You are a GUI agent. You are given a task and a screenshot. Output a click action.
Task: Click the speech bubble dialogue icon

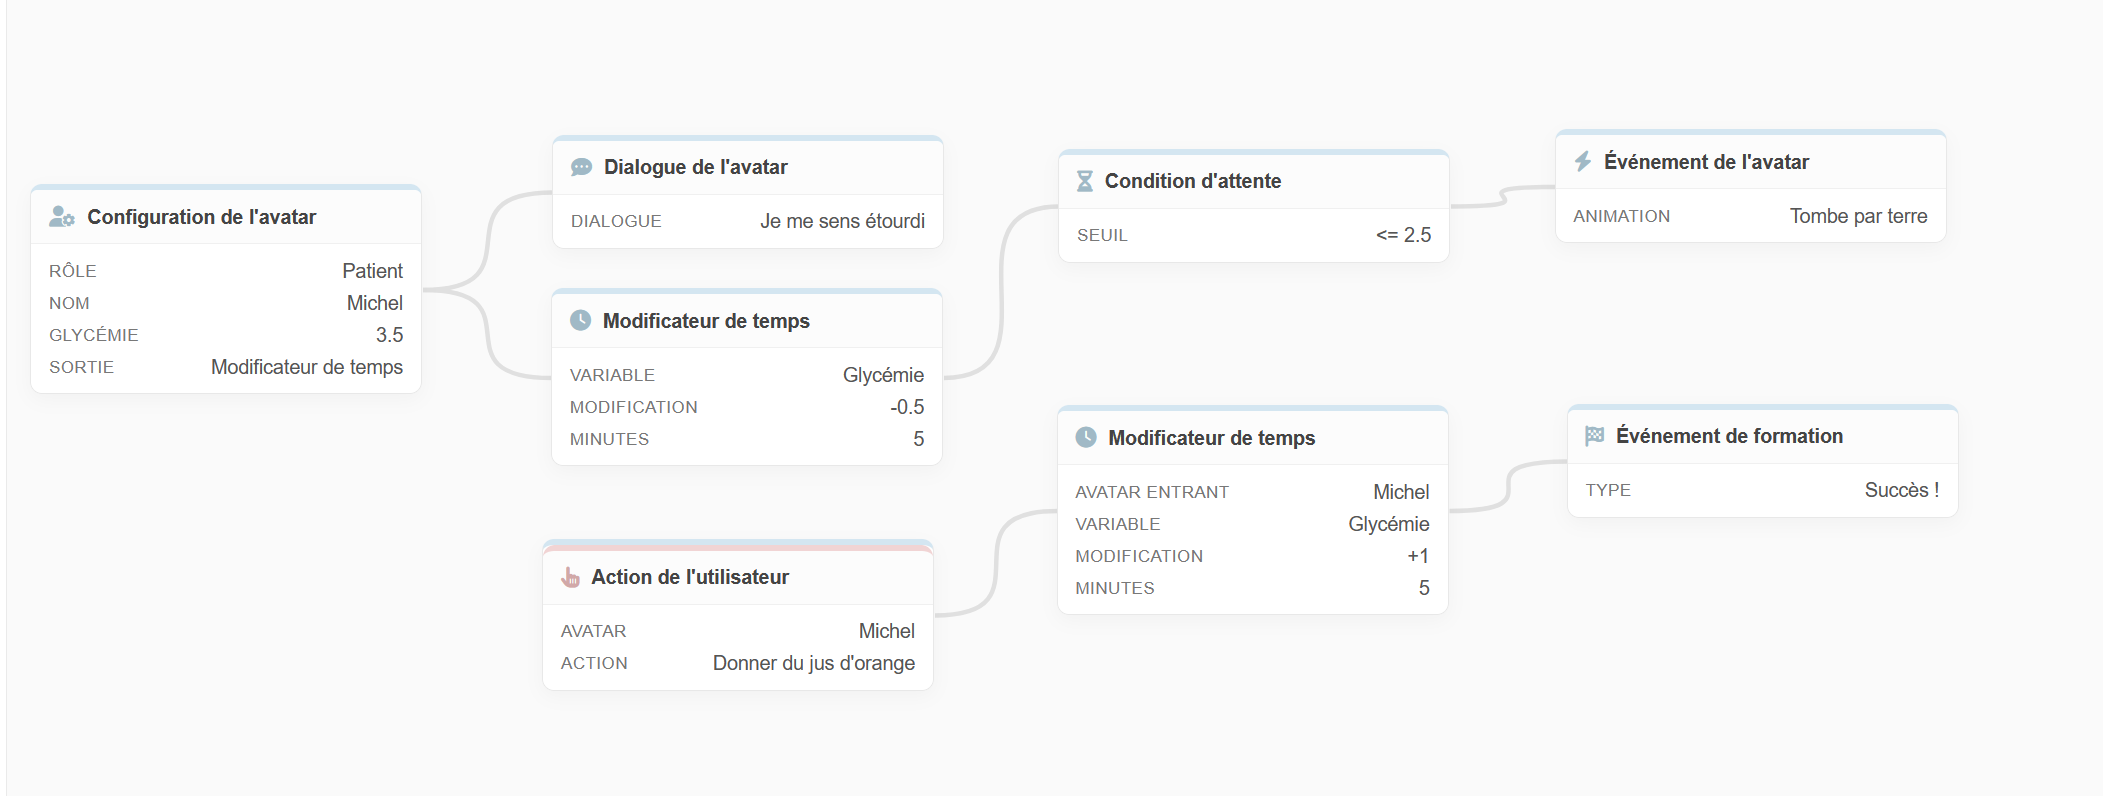point(581,167)
